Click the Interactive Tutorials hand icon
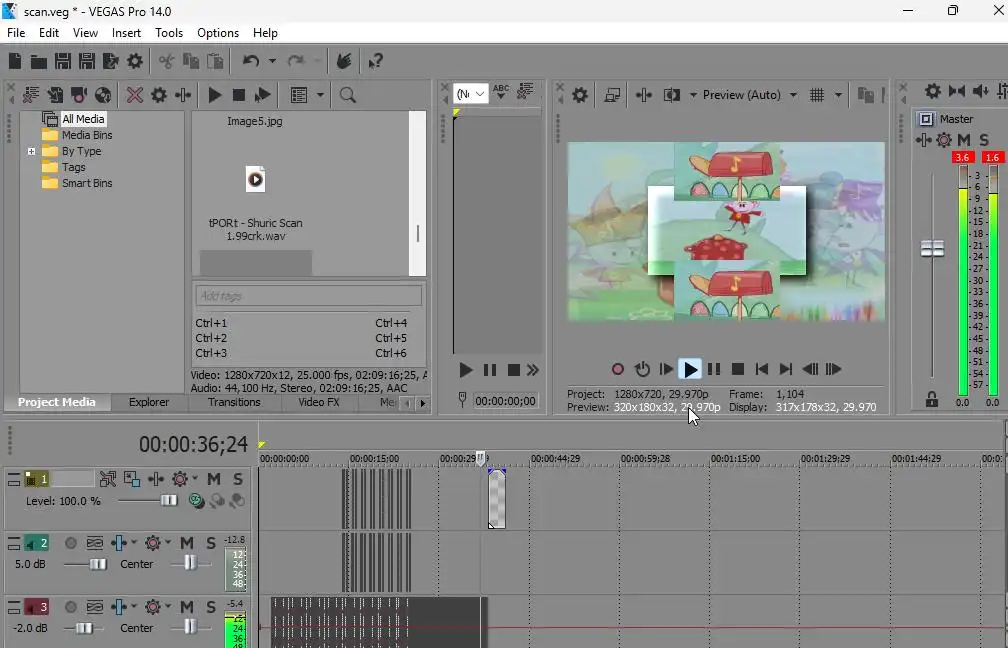 (x=344, y=61)
